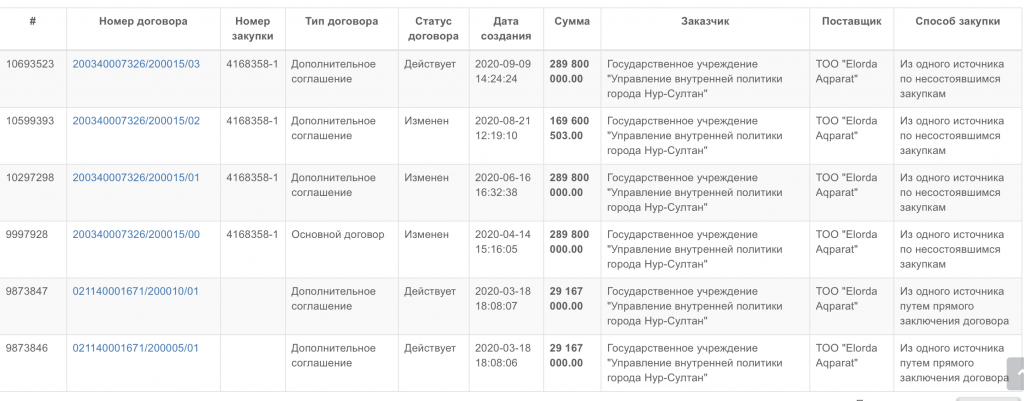Image resolution: width=1024 pixels, height=401 pixels.
Task: Open contract link 021140001671/200010/01
Action: pyautogui.click(x=135, y=291)
